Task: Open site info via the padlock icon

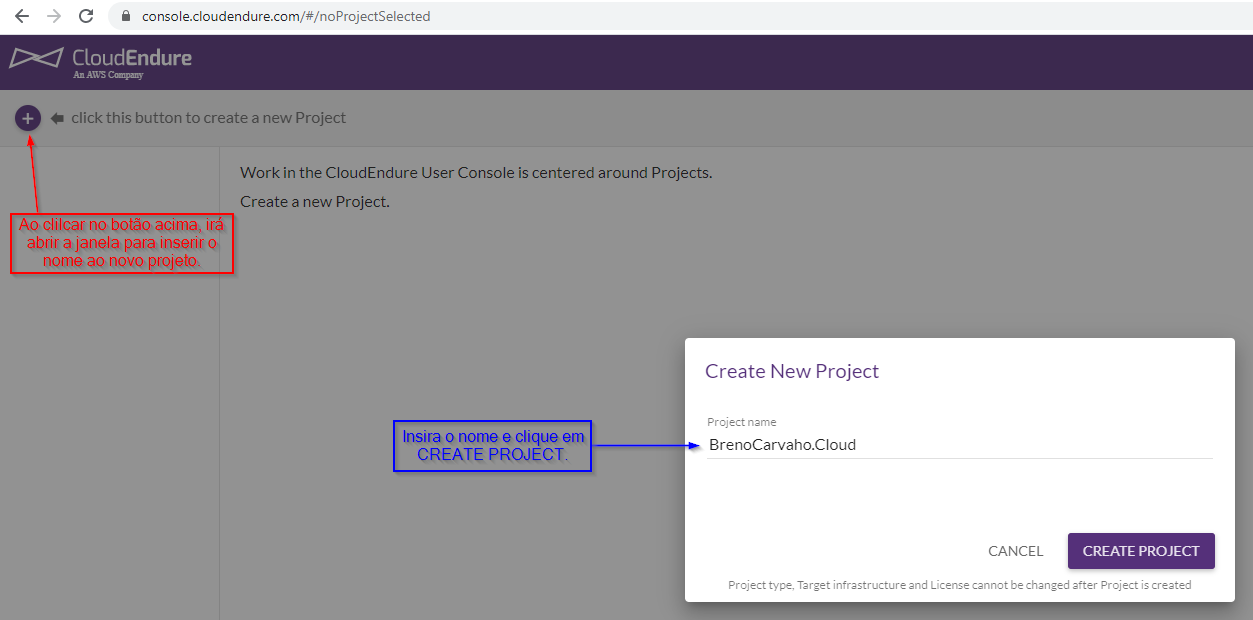Action: (126, 16)
